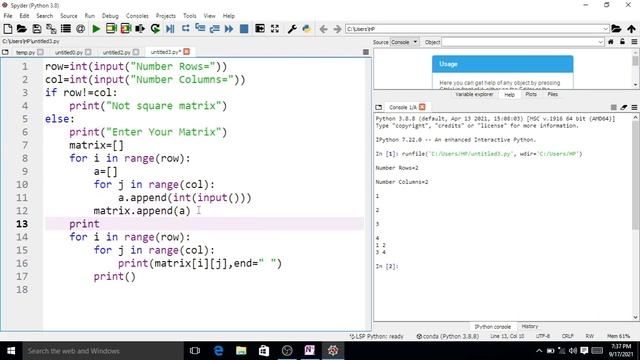The image size is (640, 360).
Task: Expand the Object combo box
Action: 600,42
